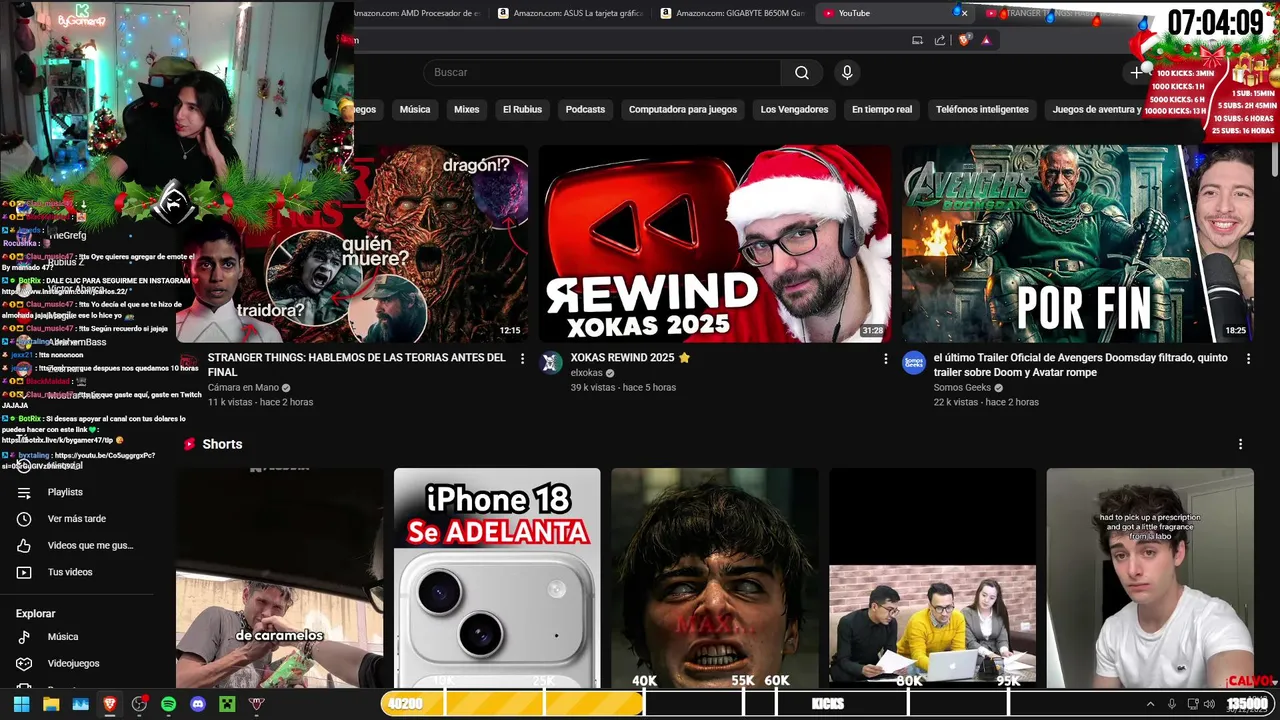Screen dimensions: 1280x720
Task: Select the Música filter chip
Action: pyautogui.click(x=415, y=109)
